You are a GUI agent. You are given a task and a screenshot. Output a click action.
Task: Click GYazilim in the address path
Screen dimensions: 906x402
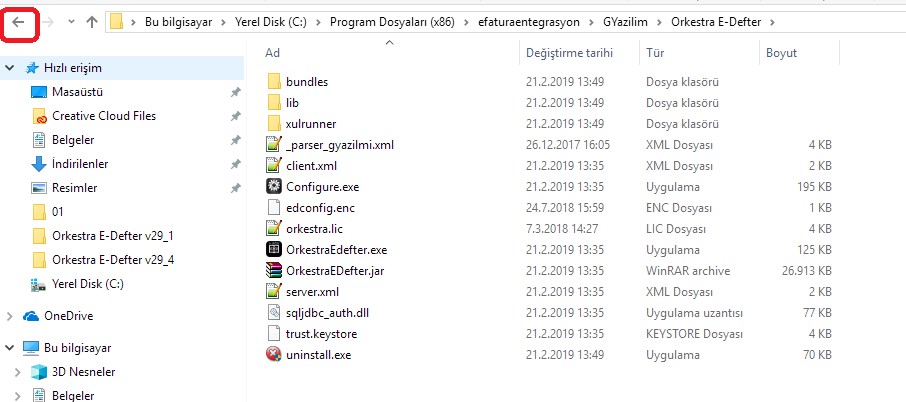pos(626,23)
